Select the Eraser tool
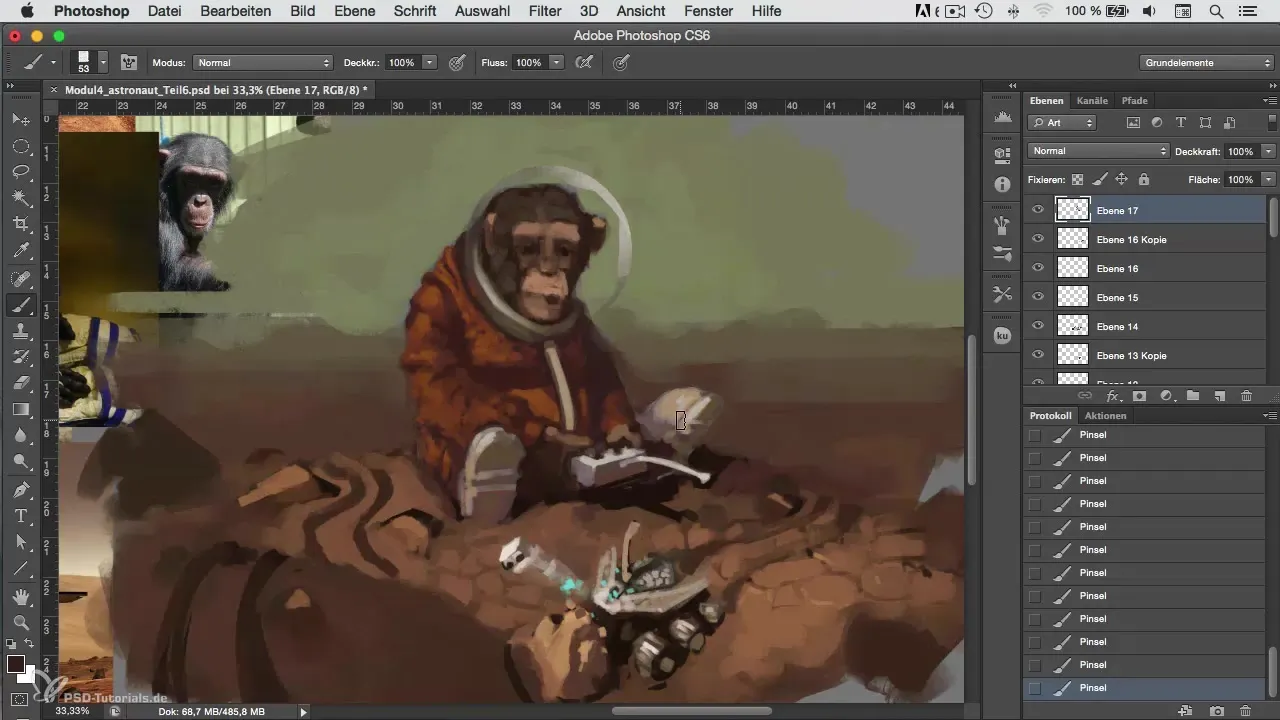 pyautogui.click(x=20, y=383)
